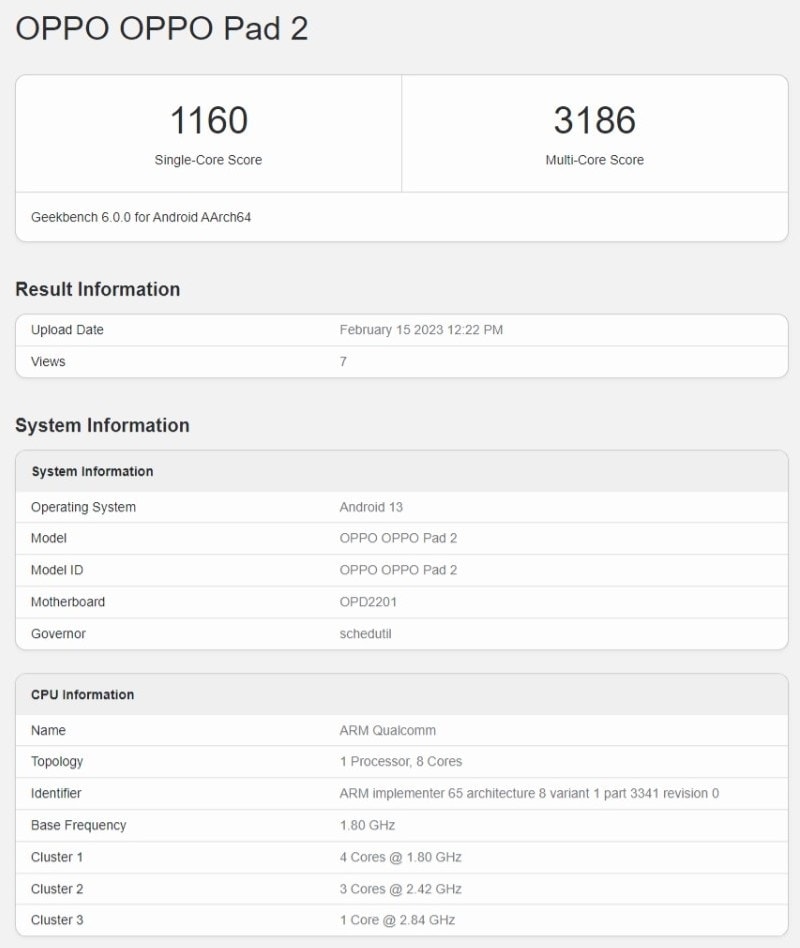Click the large System Information section heading
The width and height of the screenshot is (800, 948).
[x=102, y=425]
